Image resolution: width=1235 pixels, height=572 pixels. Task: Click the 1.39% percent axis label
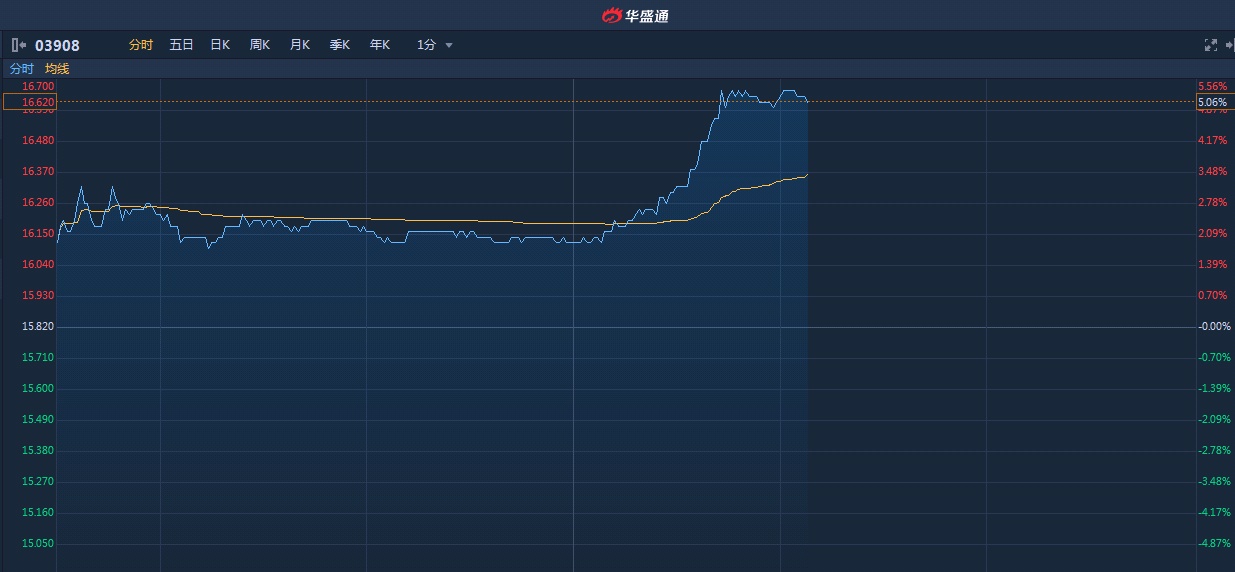tap(1212, 265)
